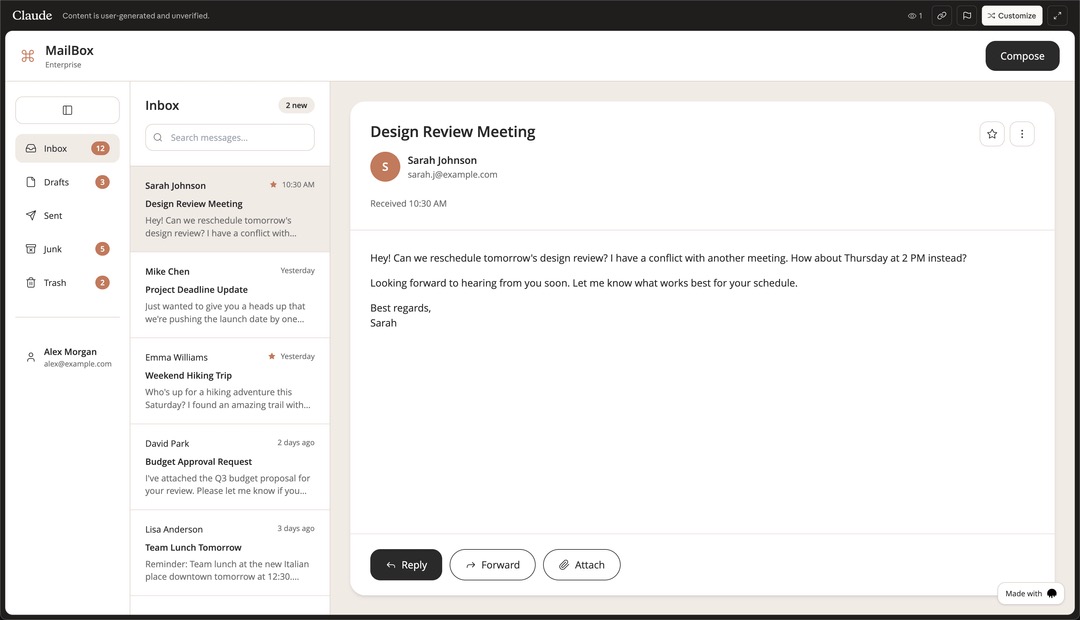Image resolution: width=1080 pixels, height=620 pixels.
Task: Compose a new email
Action: tap(1022, 56)
